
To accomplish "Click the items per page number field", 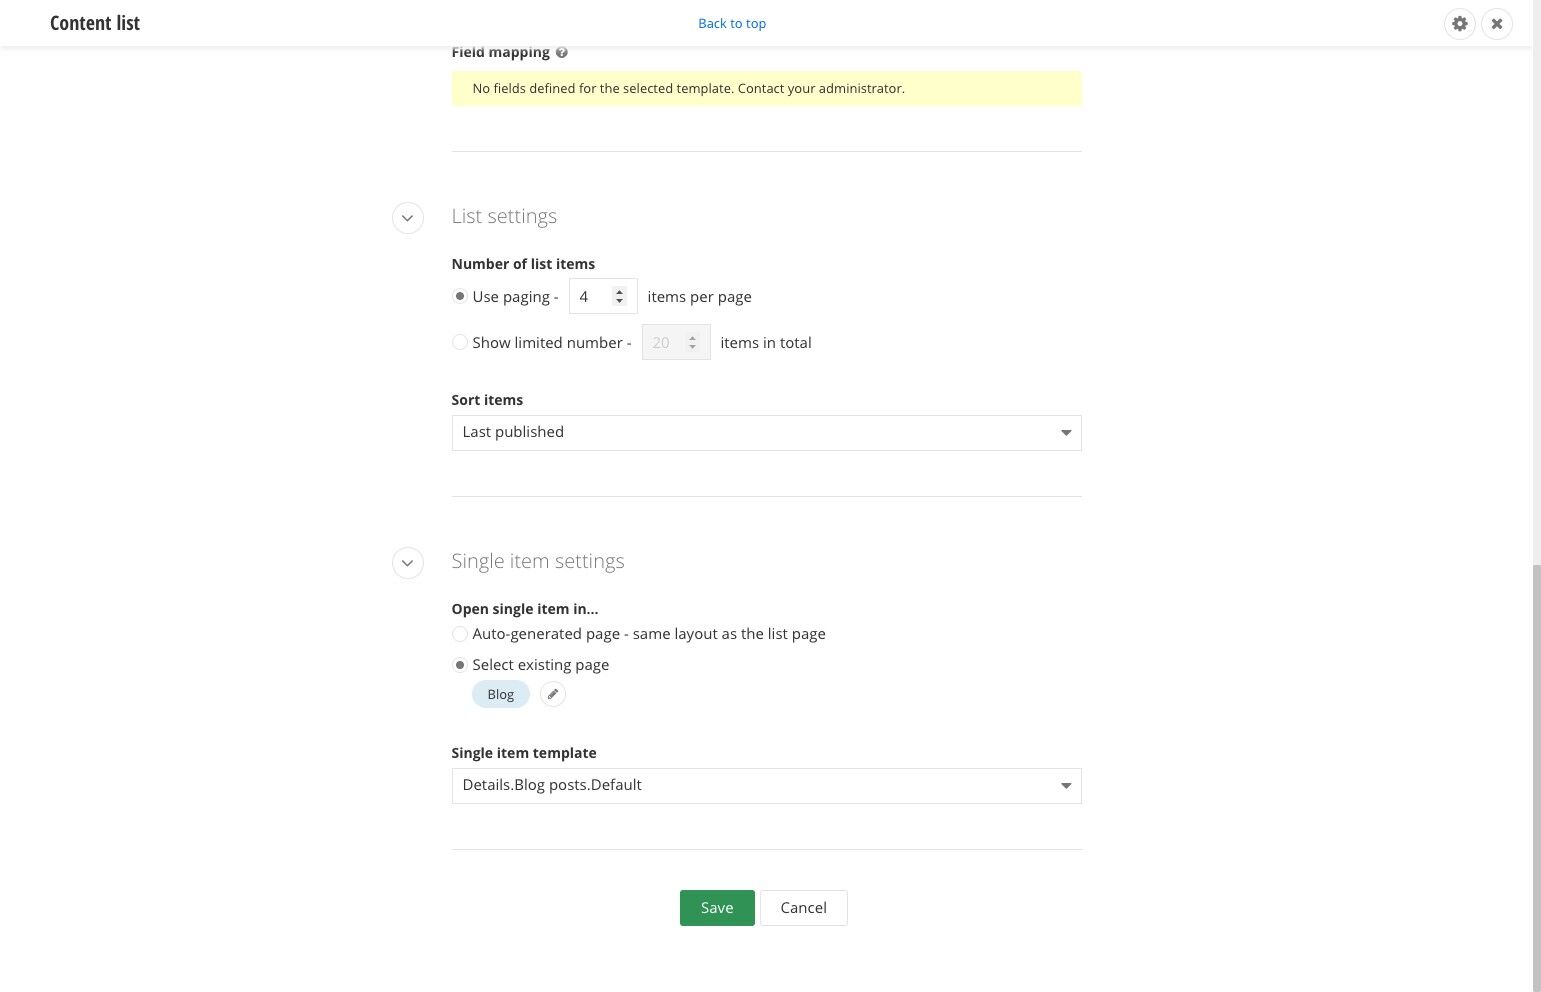I will [603, 297].
